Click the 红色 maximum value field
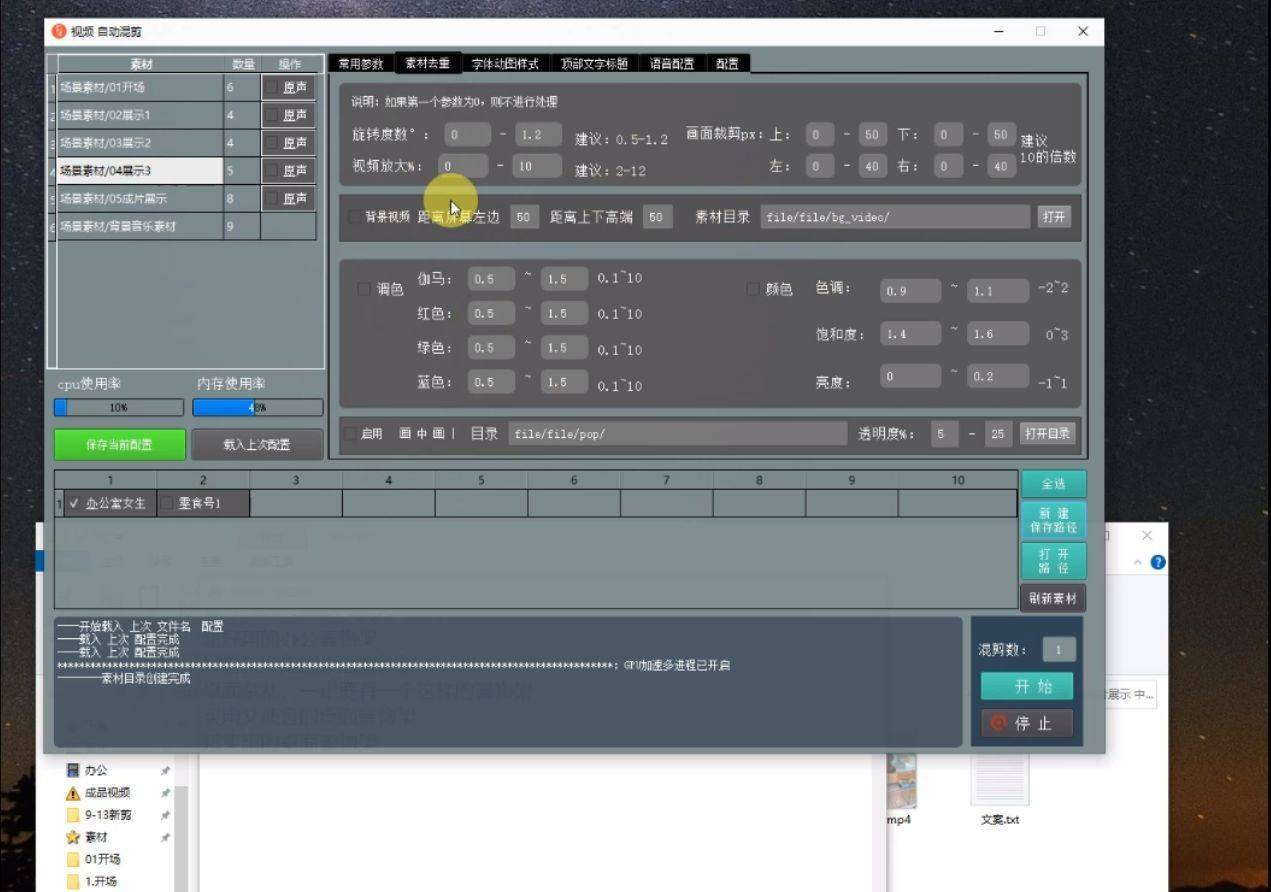Screen dimensions: 1271x892 [x=564, y=313]
